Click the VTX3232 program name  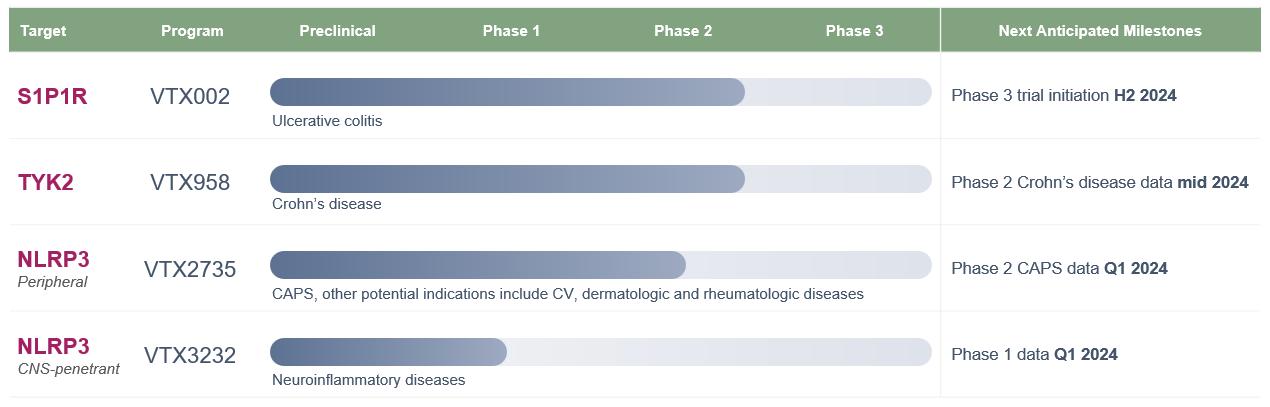click(x=190, y=355)
